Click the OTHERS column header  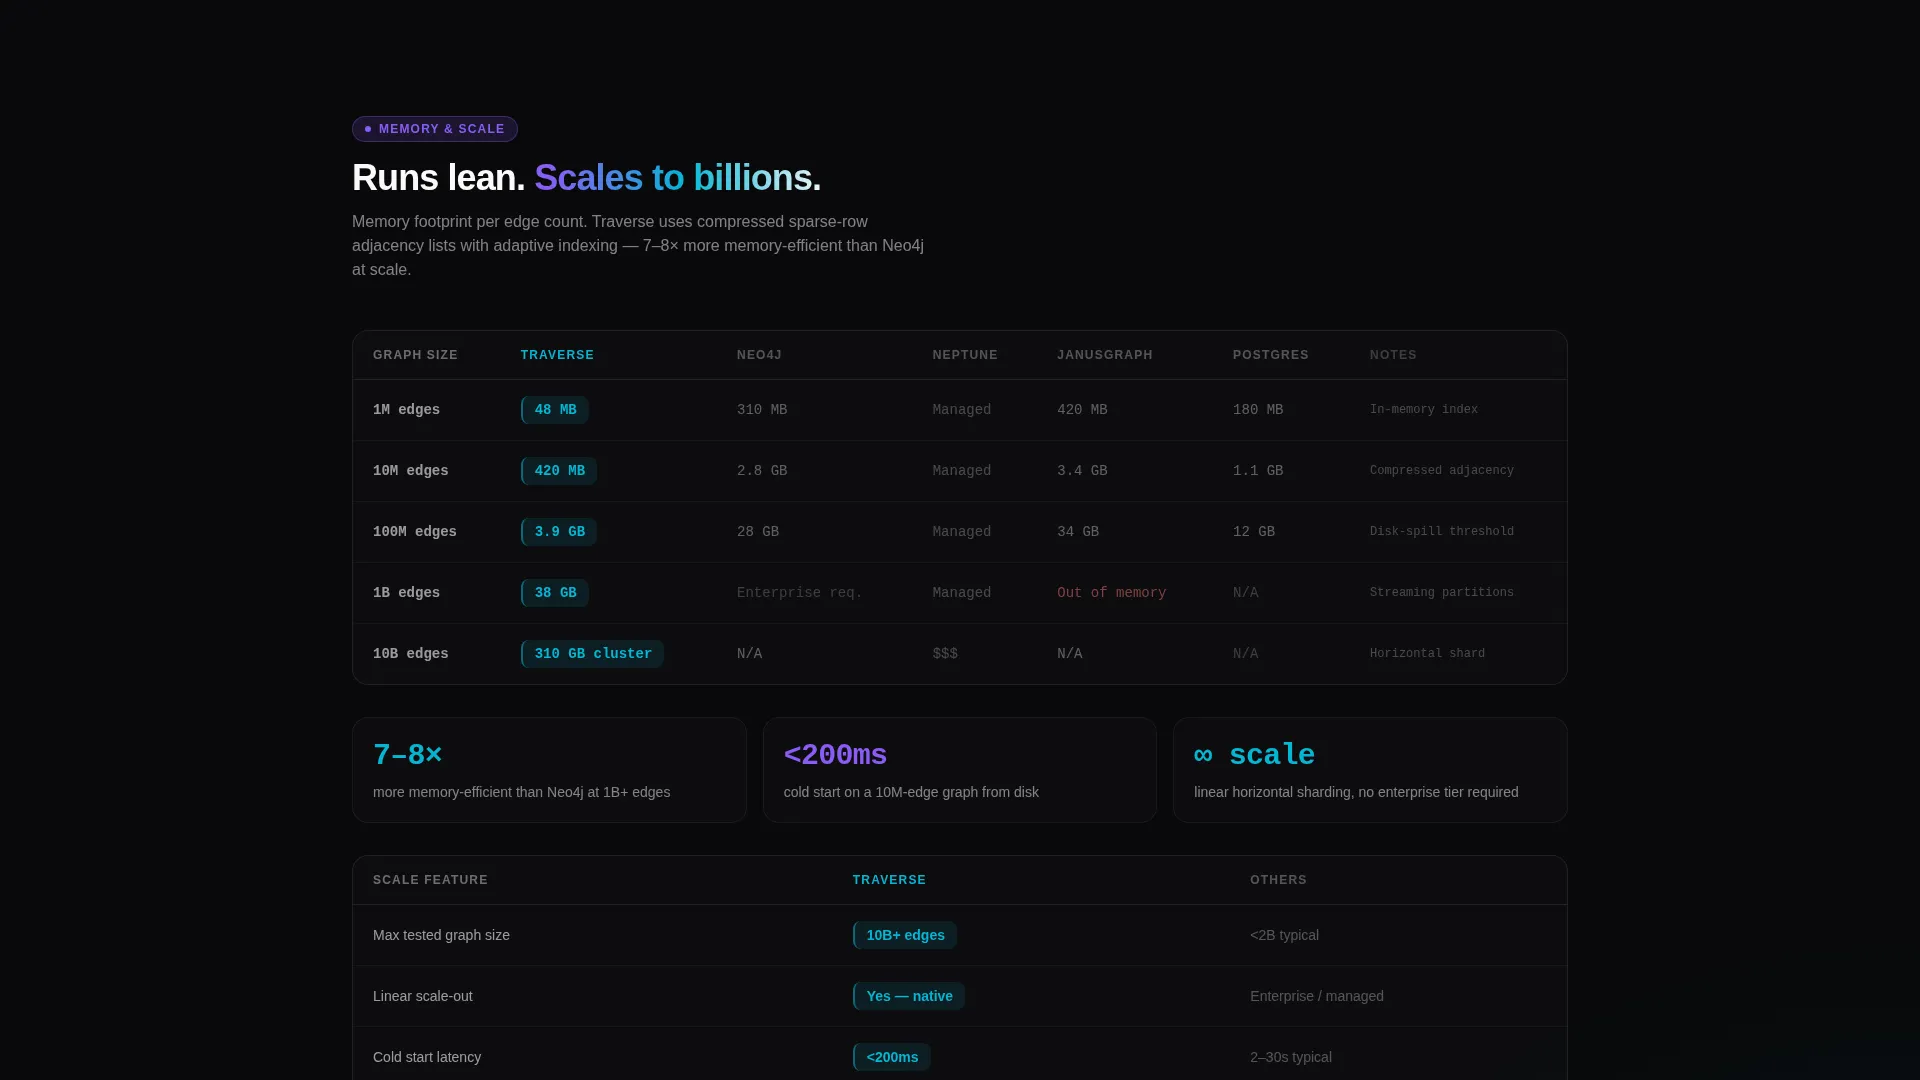[x=1278, y=880]
